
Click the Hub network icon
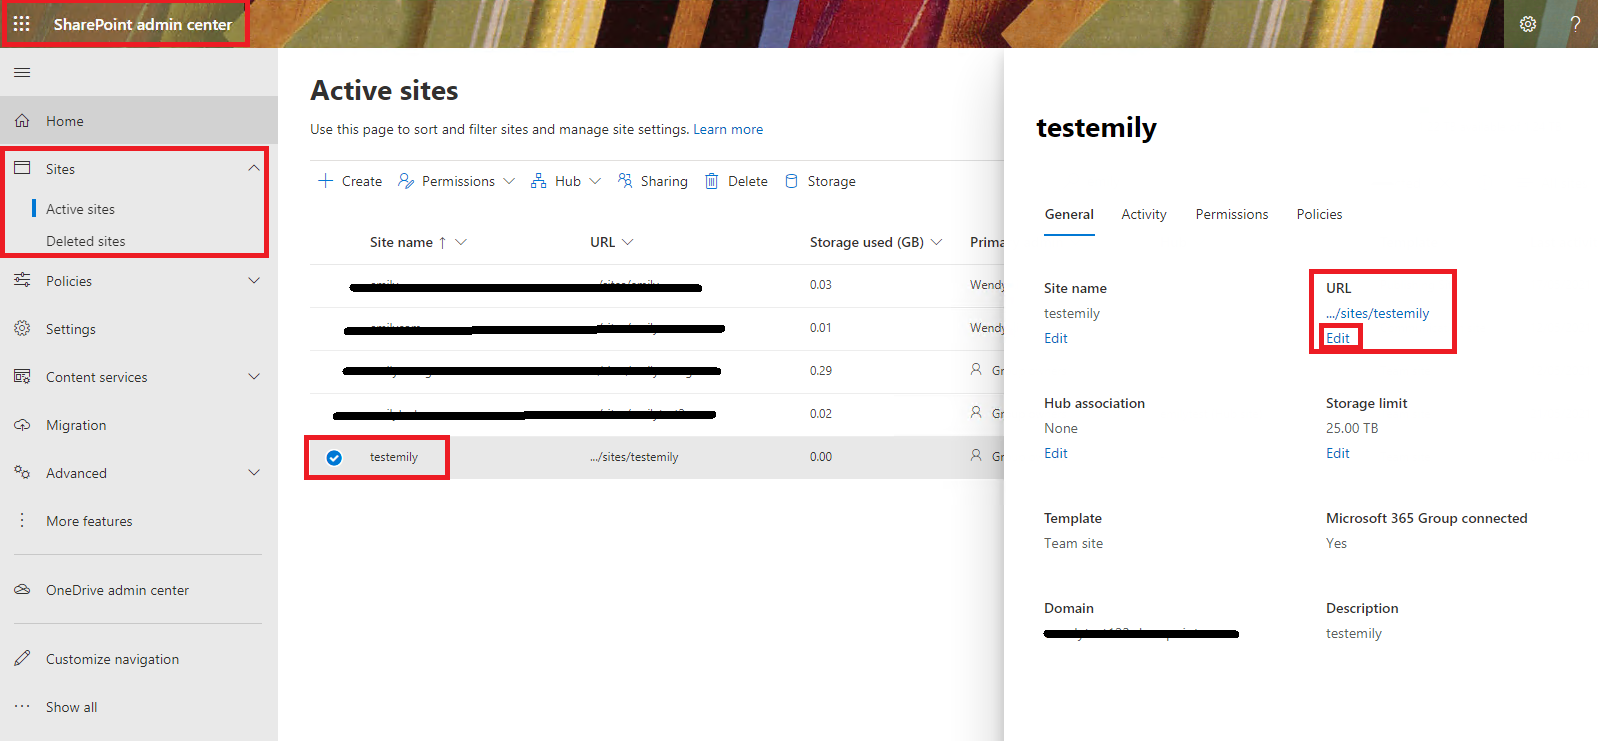pyautogui.click(x=538, y=181)
